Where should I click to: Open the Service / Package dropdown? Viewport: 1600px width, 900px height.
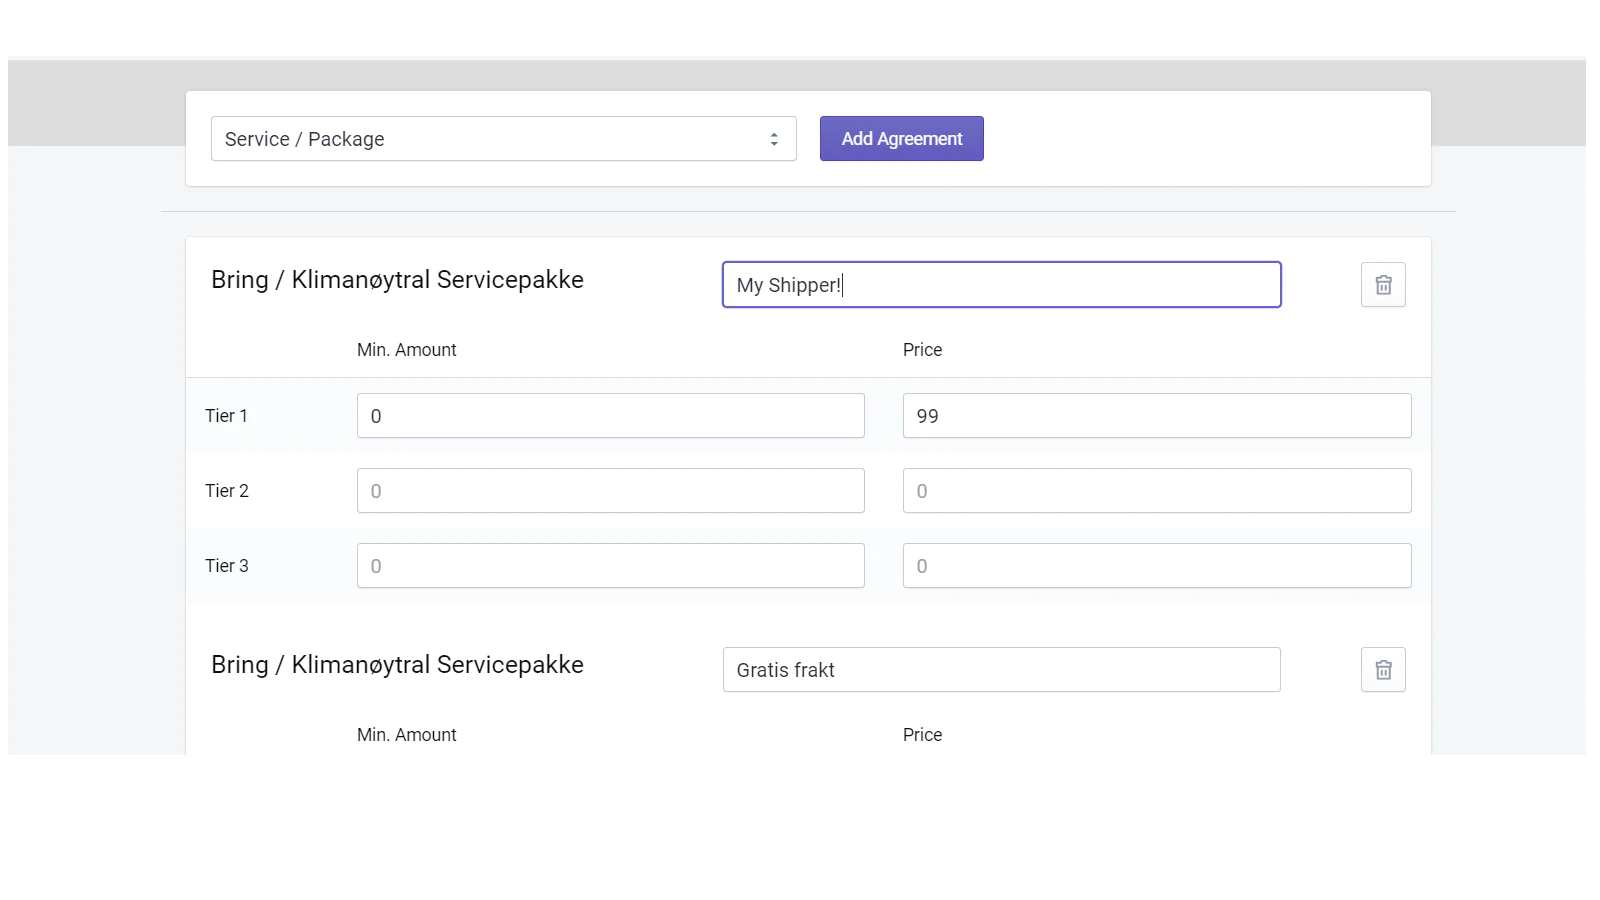pyautogui.click(x=504, y=139)
